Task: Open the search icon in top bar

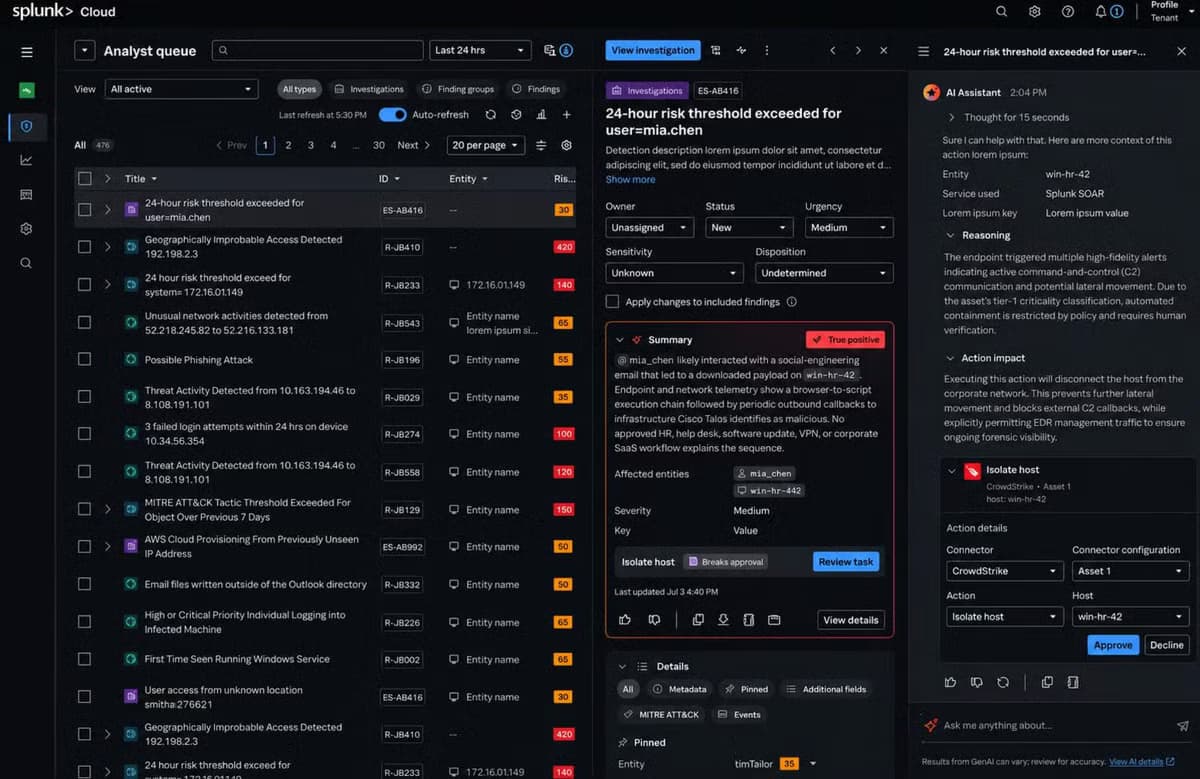Action: 1001,12
